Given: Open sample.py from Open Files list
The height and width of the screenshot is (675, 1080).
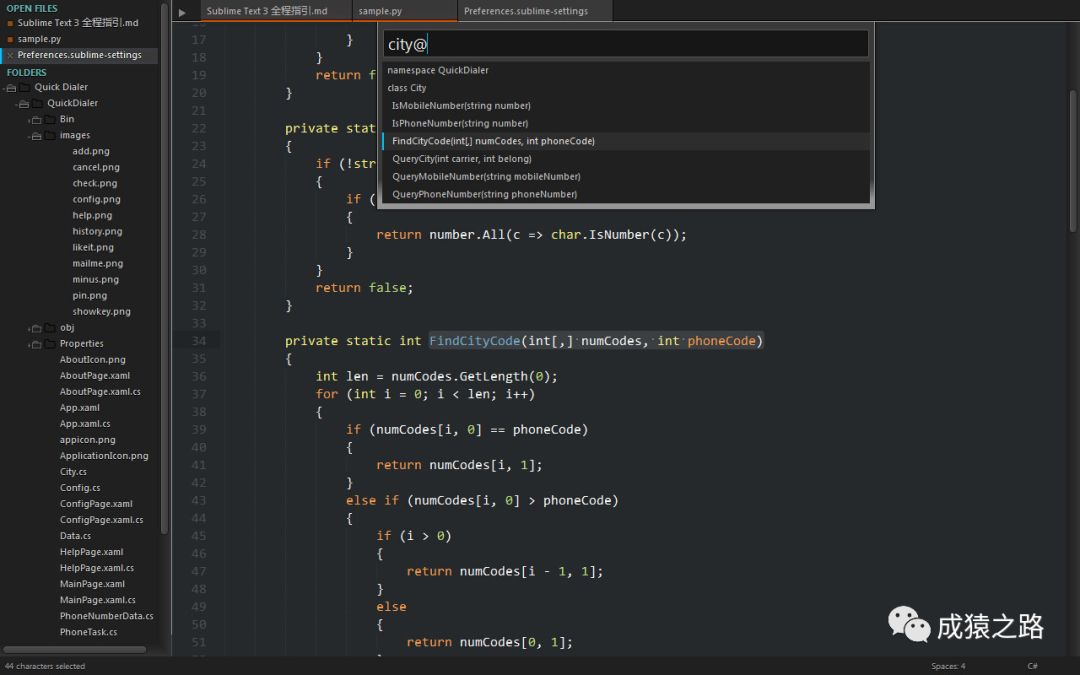Looking at the screenshot, I should pyautogui.click(x=39, y=39).
